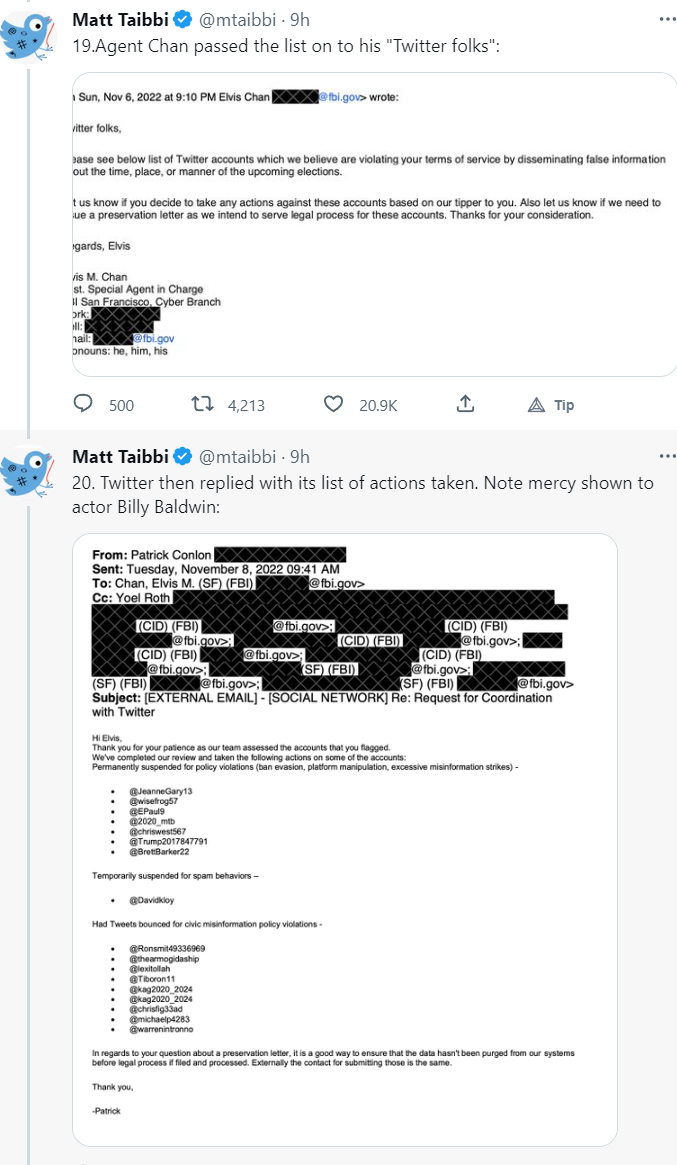Click the verified badge on tweet 19
This screenshot has width=677, height=1165.
click(182, 19)
